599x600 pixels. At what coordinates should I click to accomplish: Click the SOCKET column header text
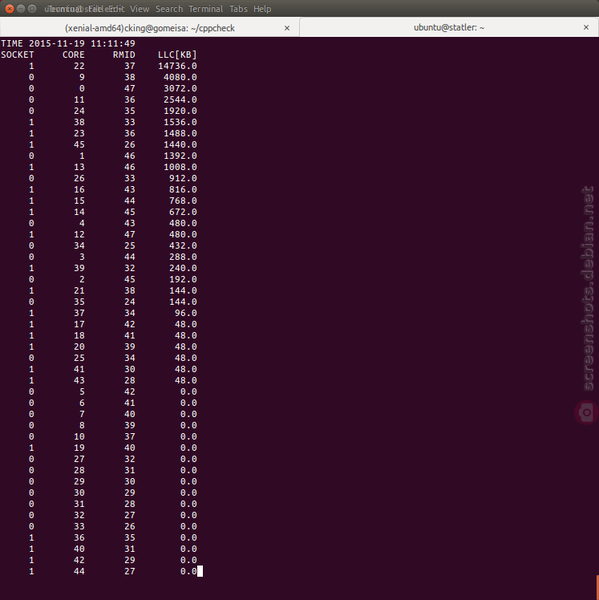click(17, 55)
